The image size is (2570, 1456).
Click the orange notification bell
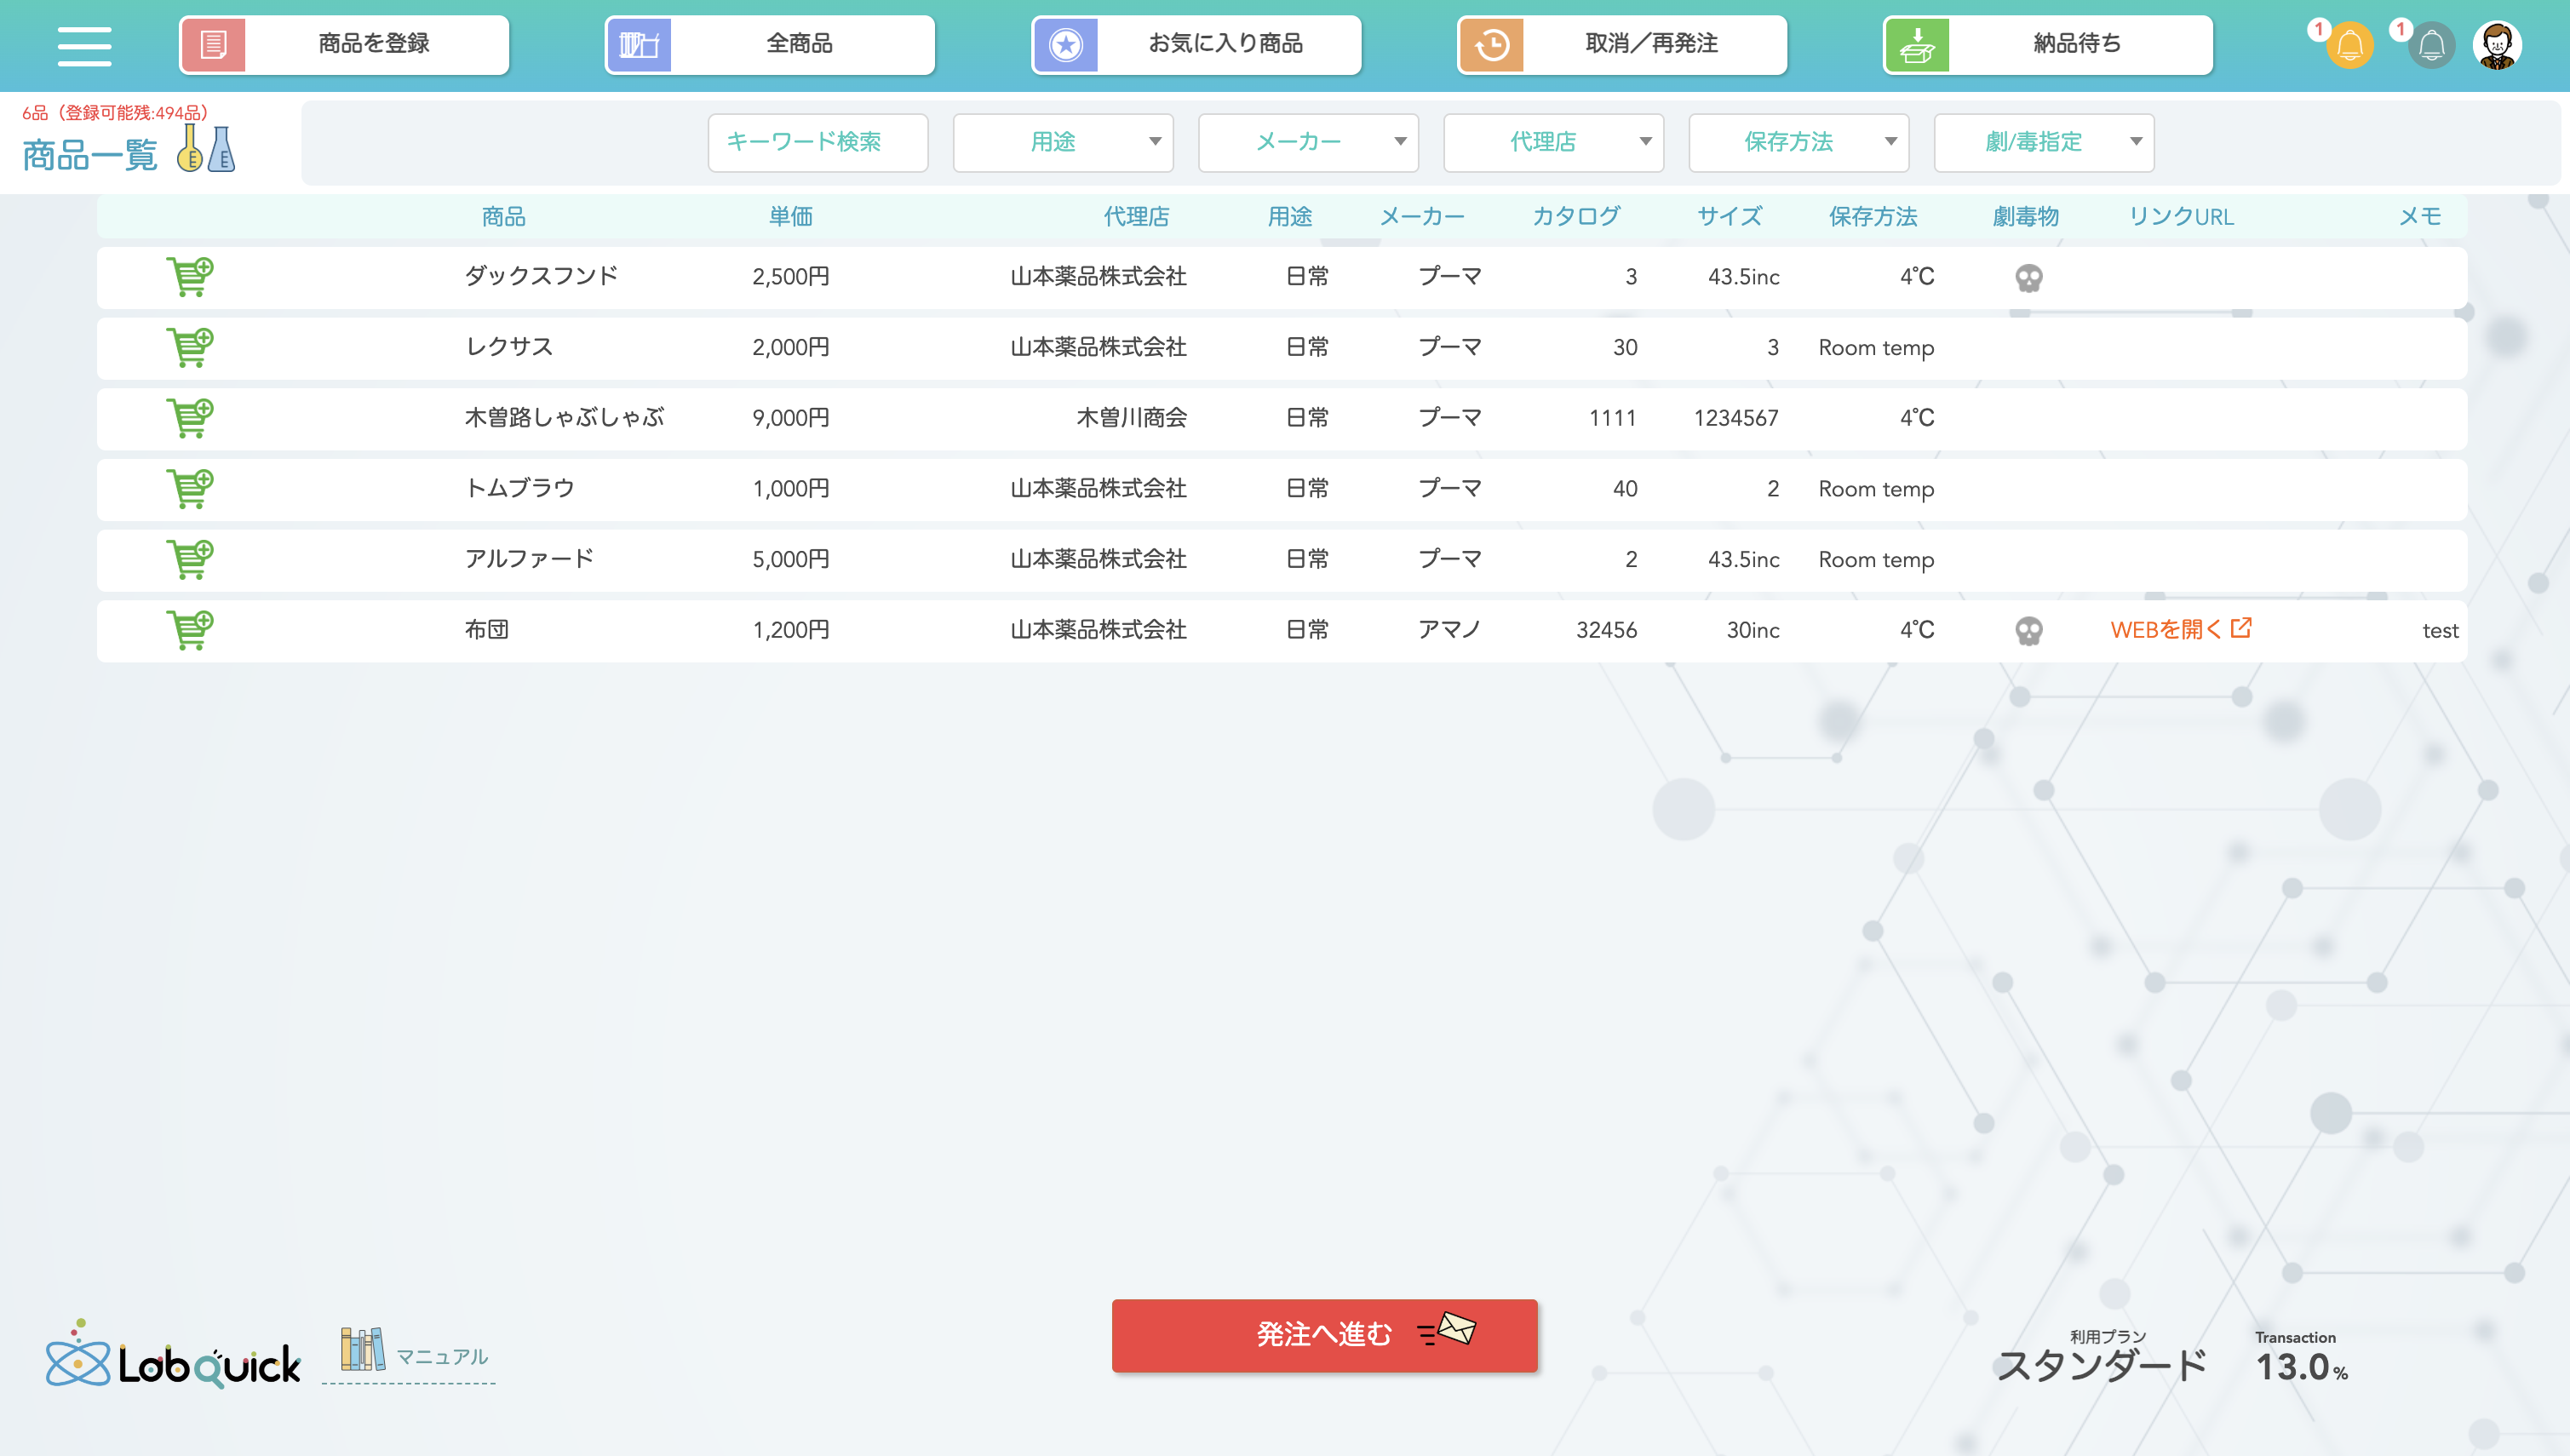[x=2349, y=45]
